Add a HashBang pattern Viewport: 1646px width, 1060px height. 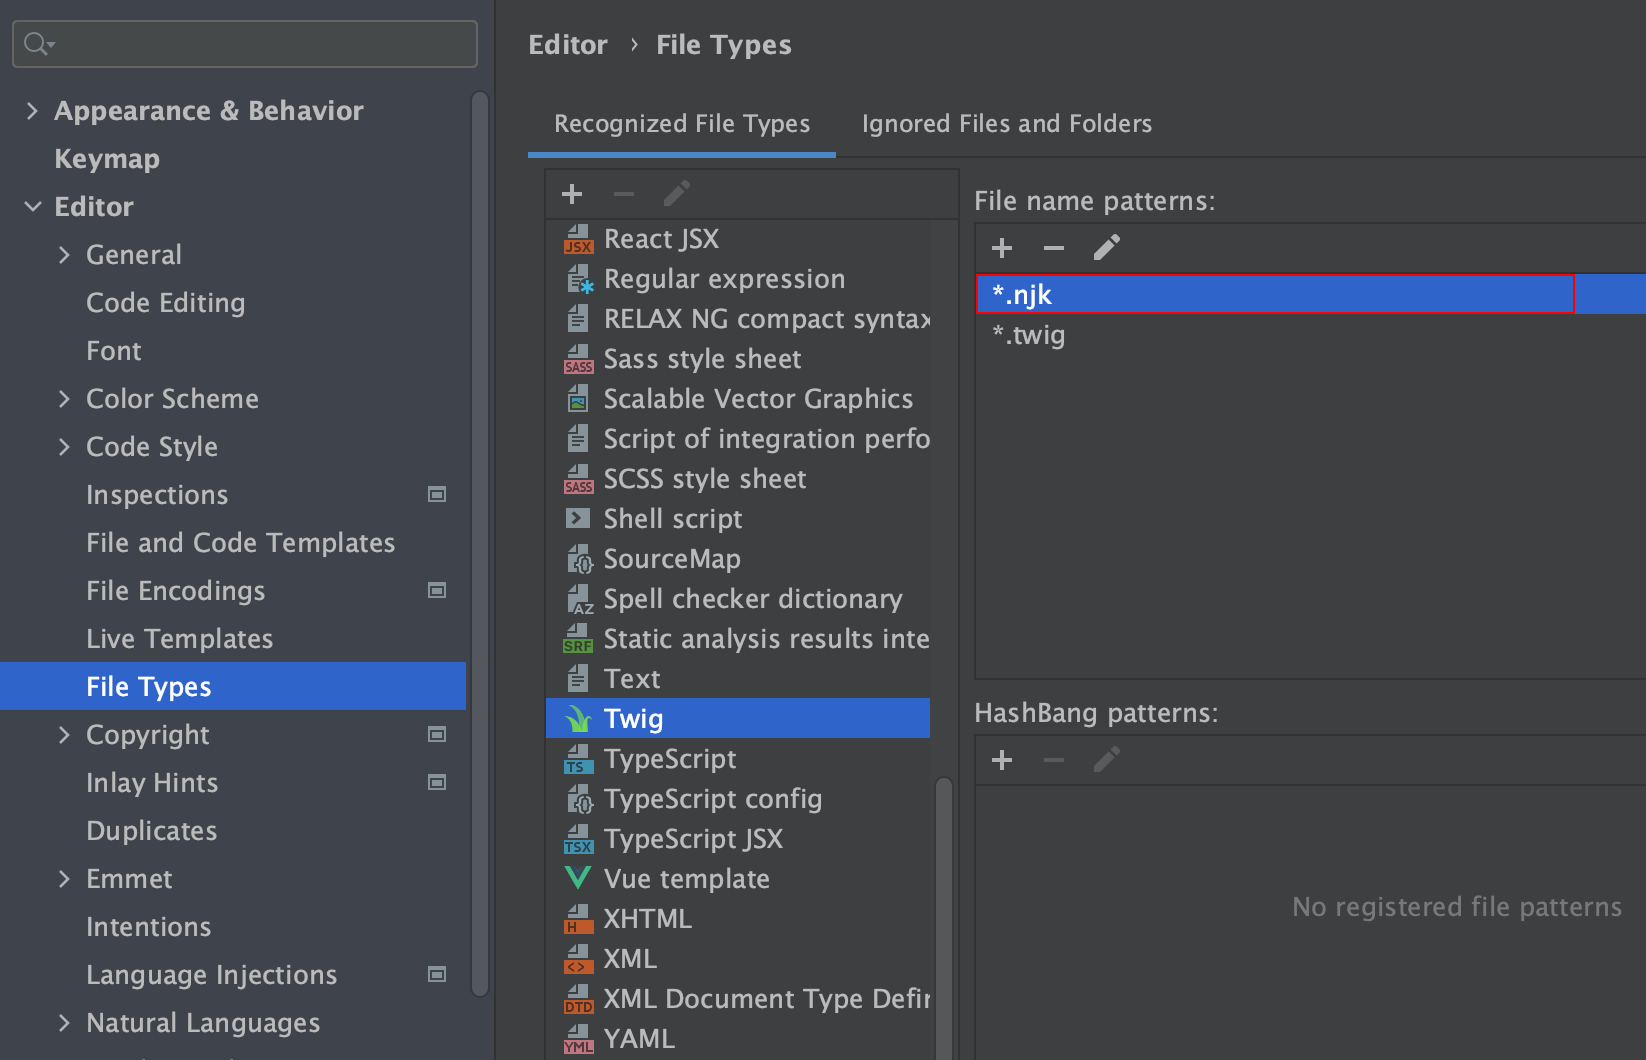click(1002, 760)
